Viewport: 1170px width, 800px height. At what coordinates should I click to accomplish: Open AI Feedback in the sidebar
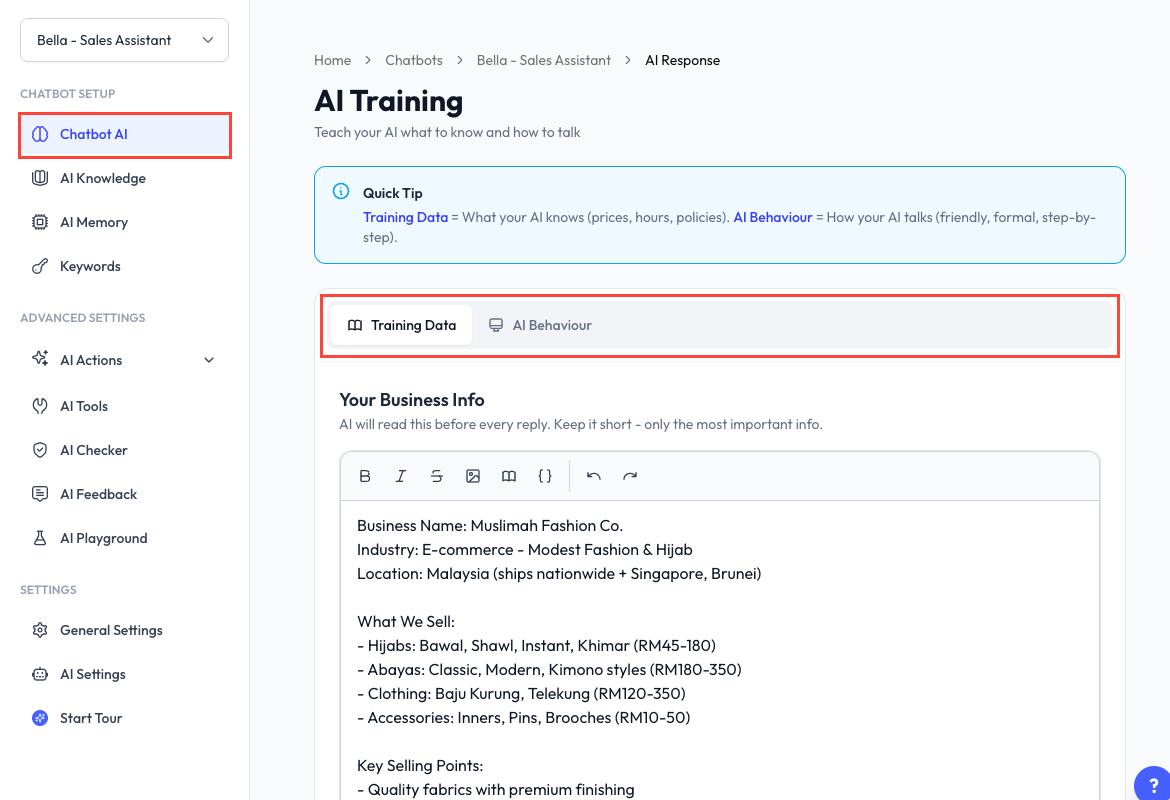(125, 494)
